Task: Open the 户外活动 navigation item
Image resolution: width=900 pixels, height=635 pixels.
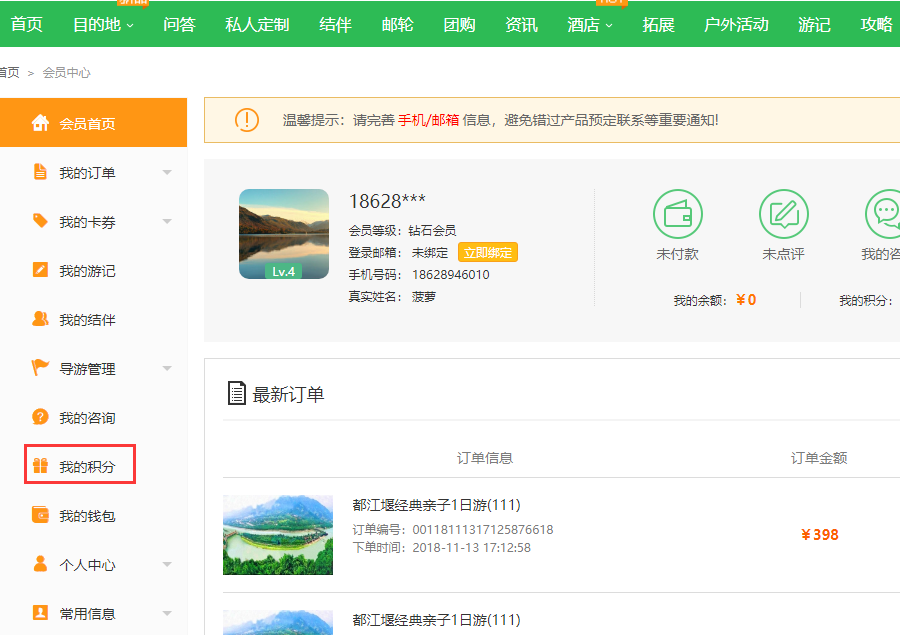Action: pyautogui.click(x=736, y=25)
